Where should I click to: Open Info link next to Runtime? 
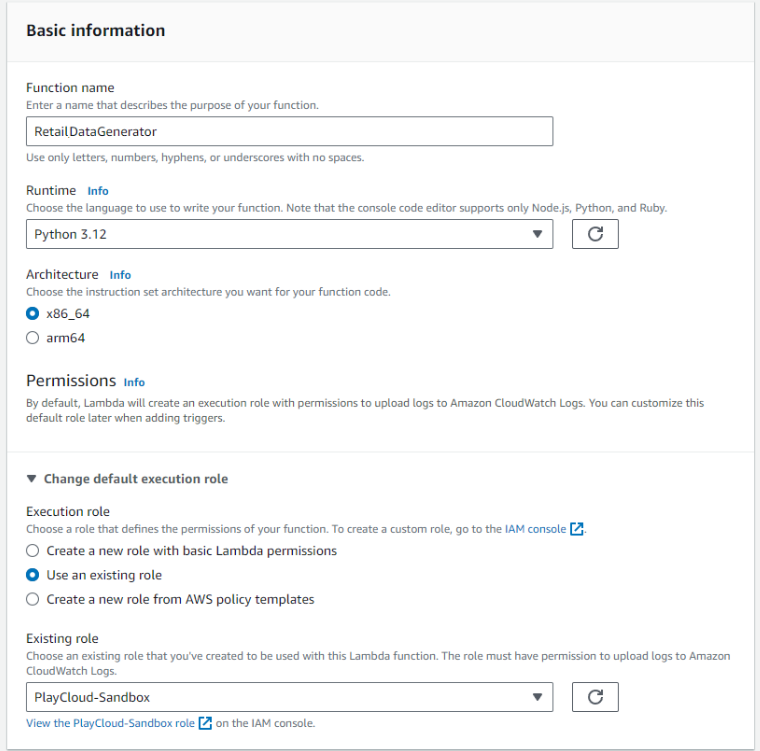[x=98, y=191]
